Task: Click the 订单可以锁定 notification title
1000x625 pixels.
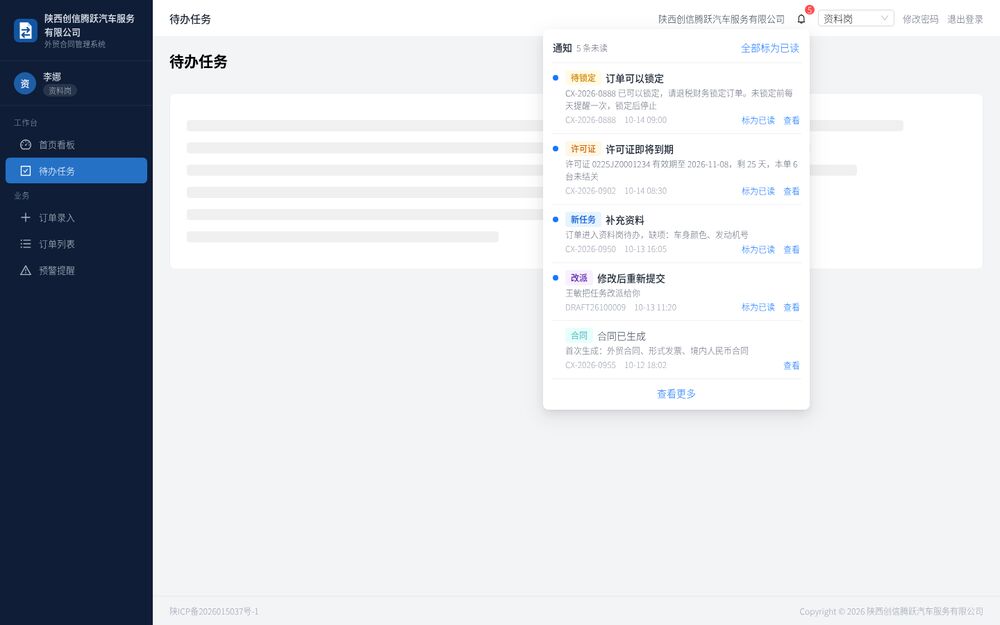Action: (x=635, y=78)
